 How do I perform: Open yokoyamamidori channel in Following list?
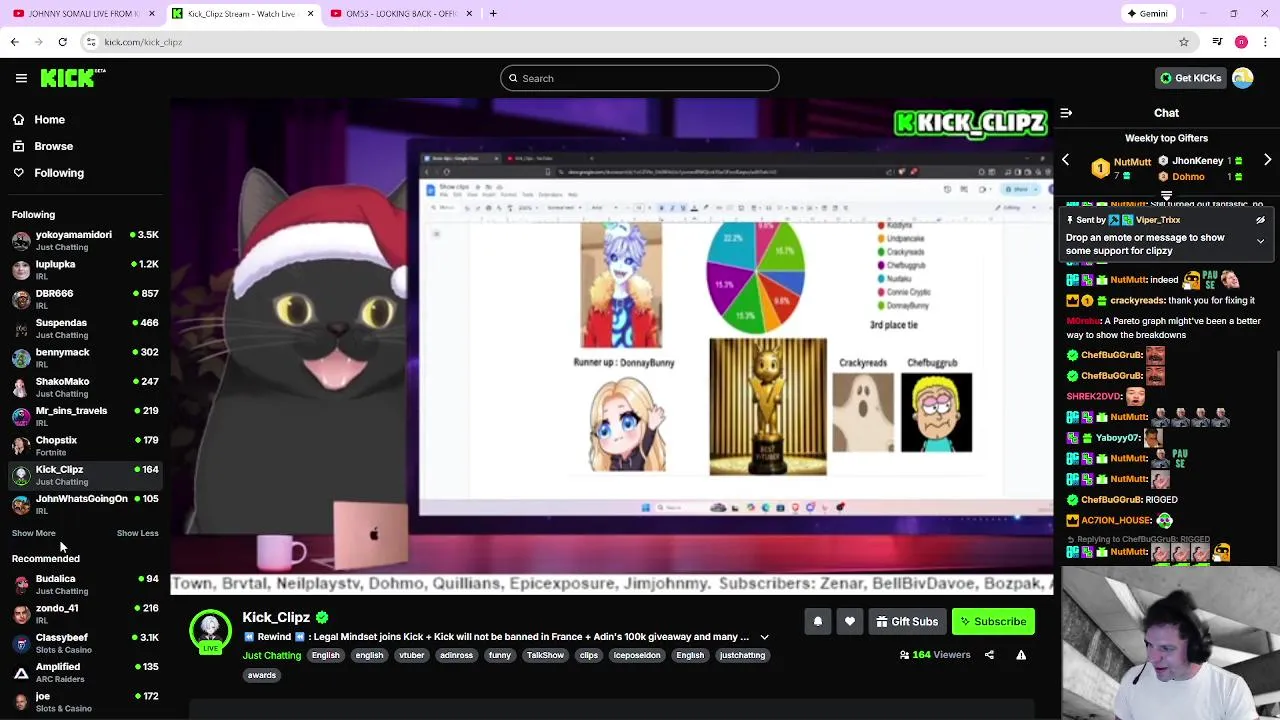tap(85, 240)
